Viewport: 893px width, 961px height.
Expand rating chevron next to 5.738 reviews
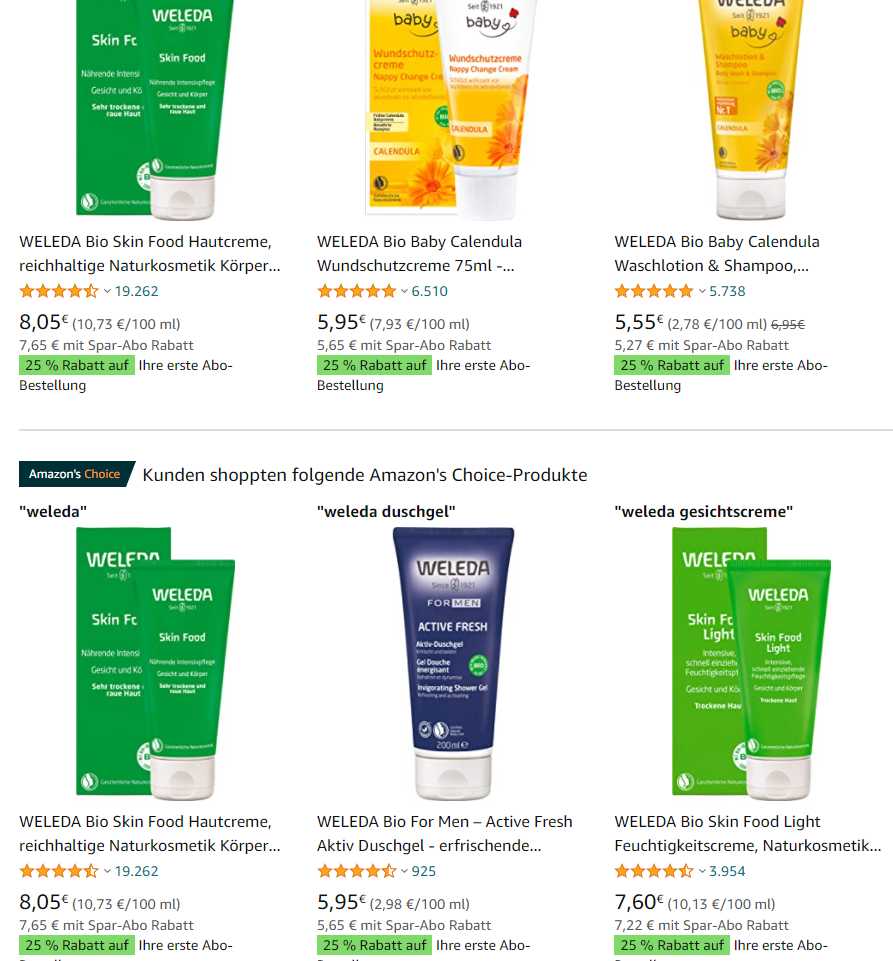pyautogui.click(x=702, y=292)
